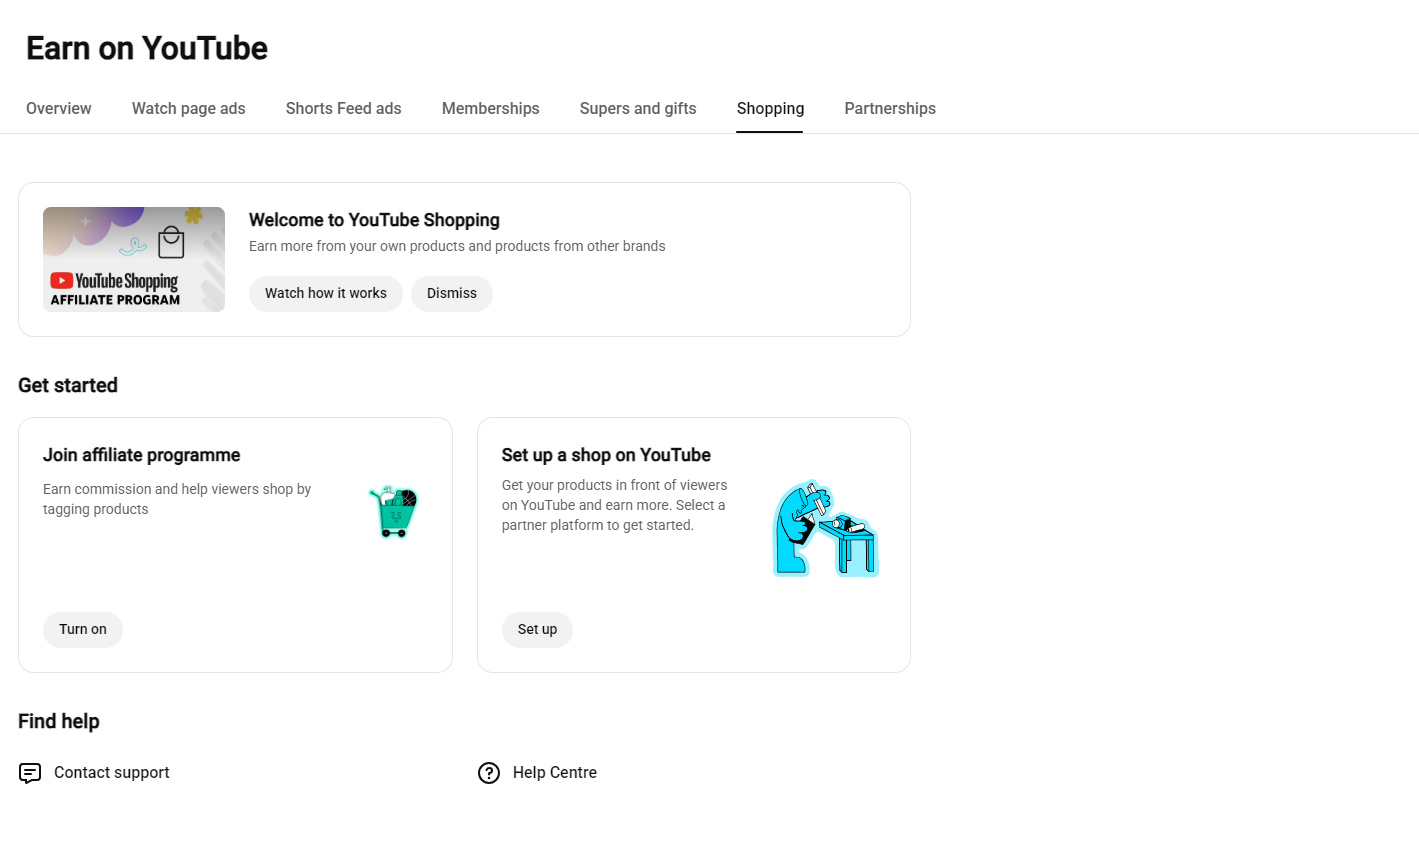Turn on the affiliate programme
Viewport: 1419px width, 857px height.
pyautogui.click(x=83, y=629)
